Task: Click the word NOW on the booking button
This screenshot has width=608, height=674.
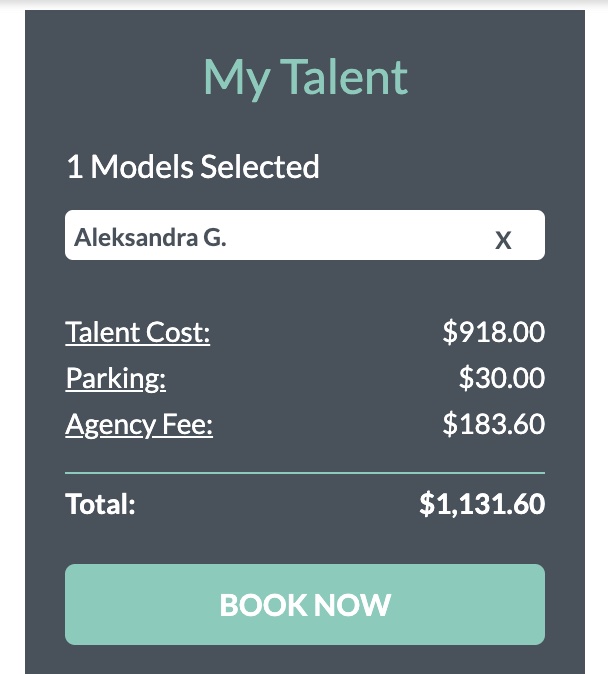Action: click(349, 605)
